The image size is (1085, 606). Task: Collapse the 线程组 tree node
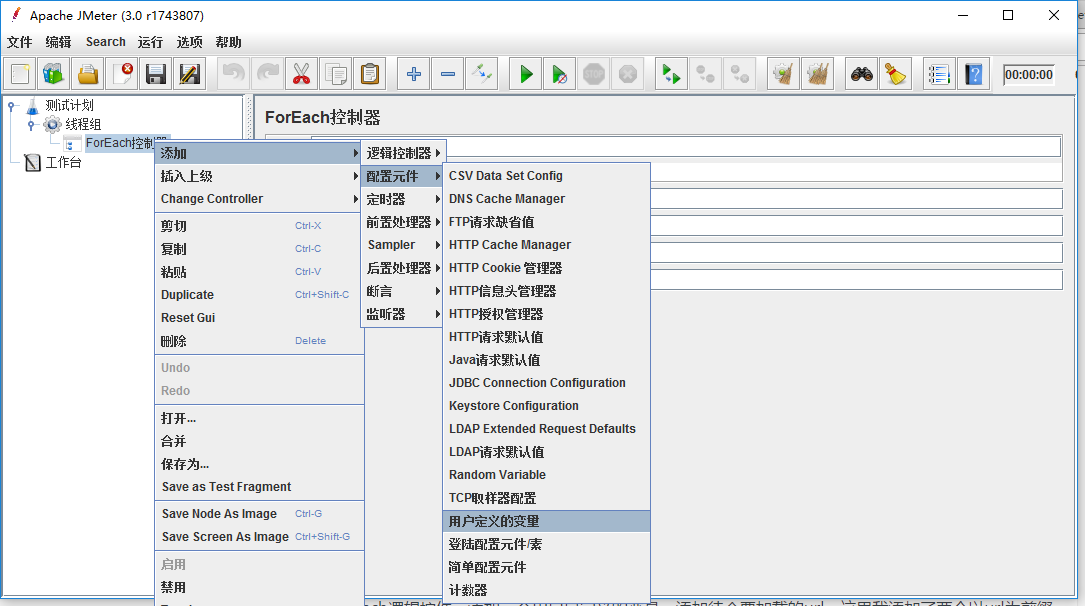(x=30, y=125)
